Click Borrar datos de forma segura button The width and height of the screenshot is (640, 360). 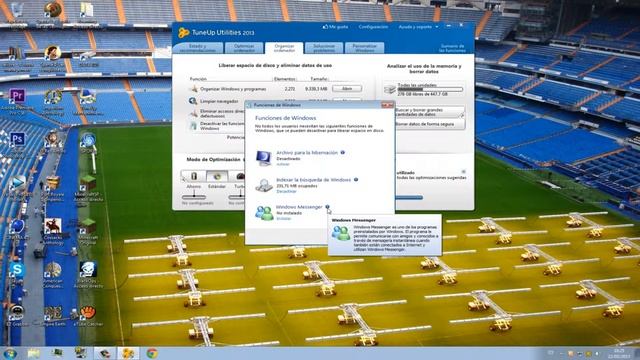pyautogui.click(x=429, y=124)
